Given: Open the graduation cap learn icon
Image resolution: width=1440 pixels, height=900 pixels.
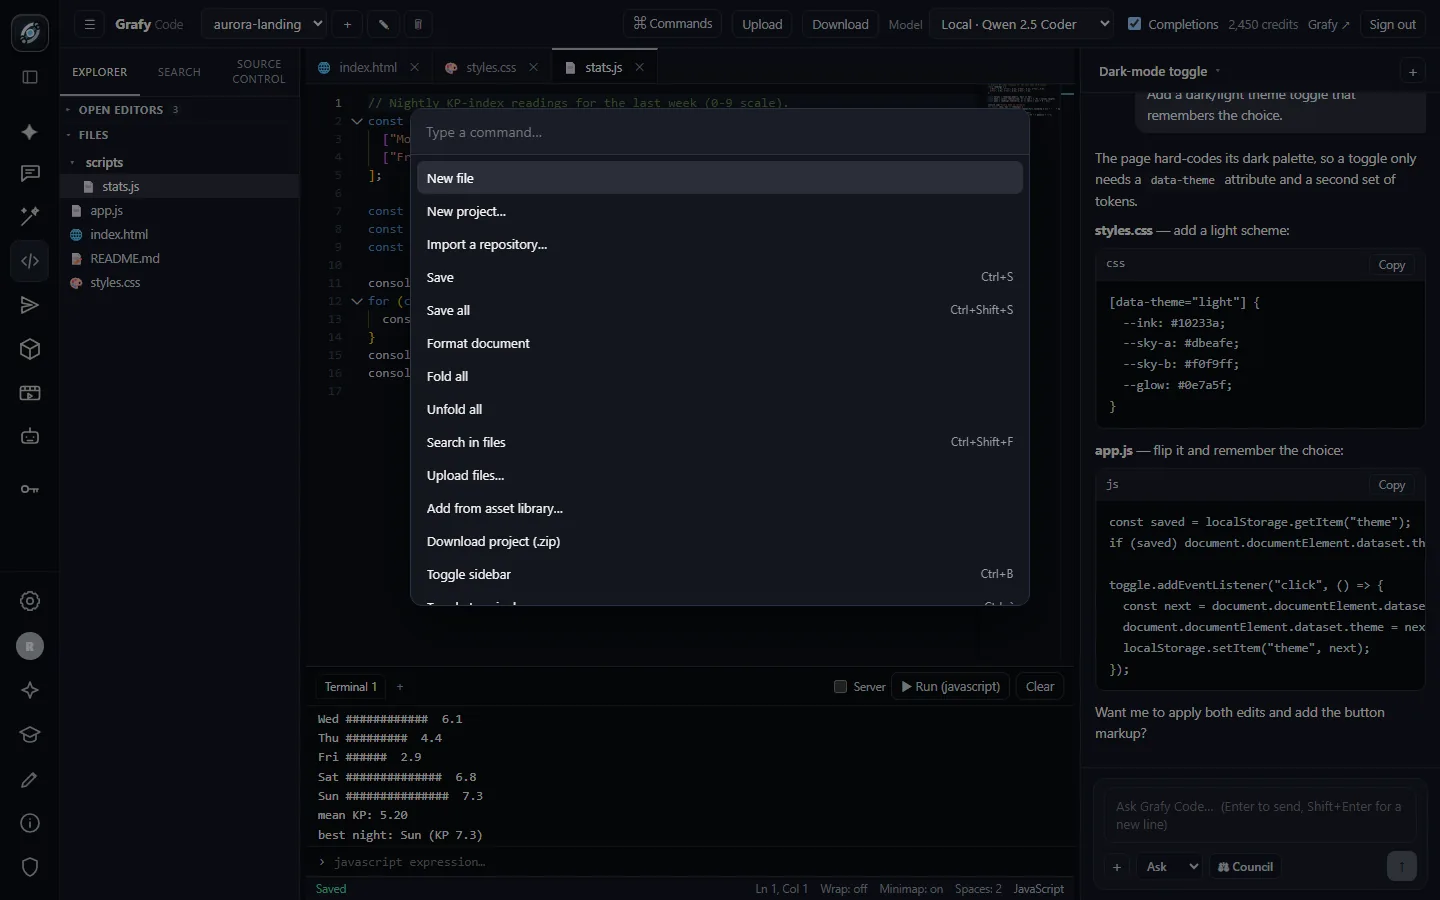Looking at the screenshot, I should click(x=30, y=735).
